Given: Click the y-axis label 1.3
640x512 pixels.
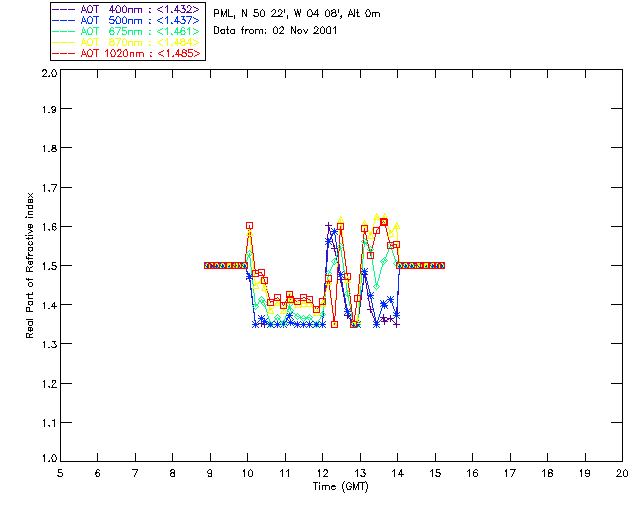Looking at the screenshot, I should [x=49, y=344].
